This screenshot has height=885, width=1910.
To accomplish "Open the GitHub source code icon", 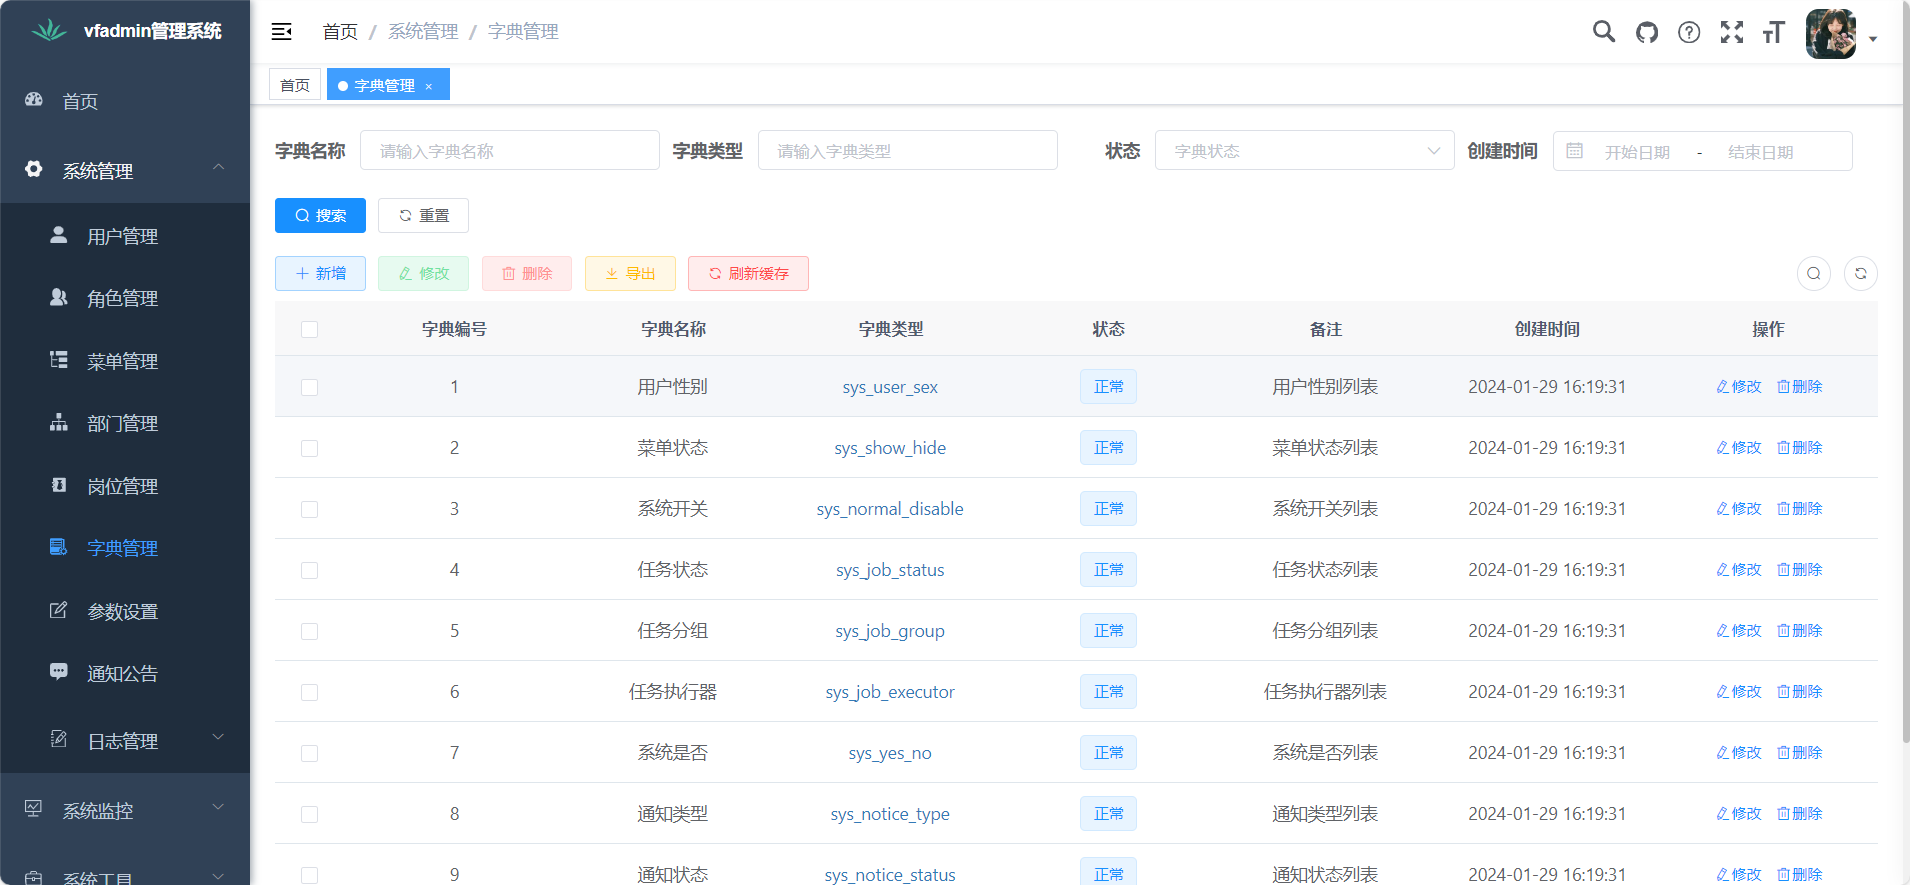I will point(1646,32).
